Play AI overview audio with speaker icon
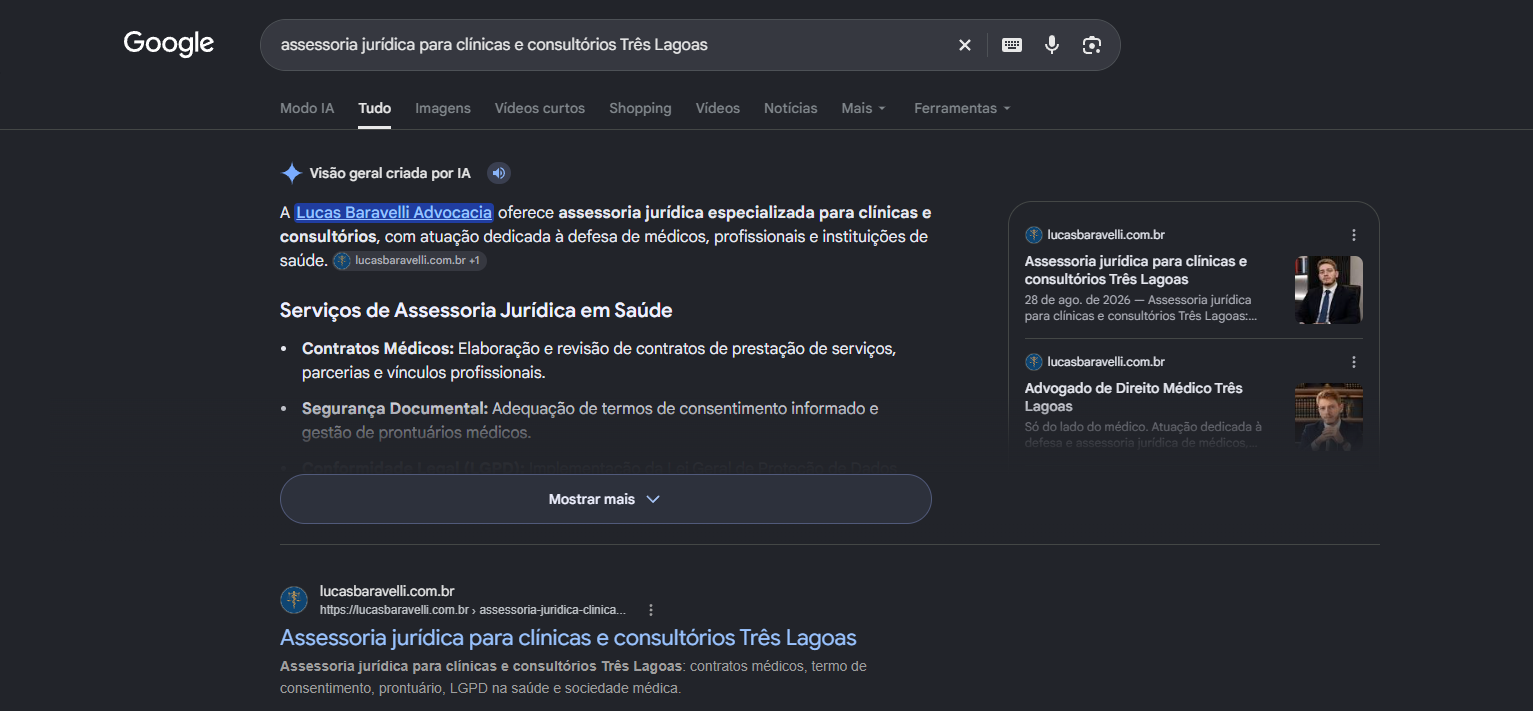 coord(499,173)
